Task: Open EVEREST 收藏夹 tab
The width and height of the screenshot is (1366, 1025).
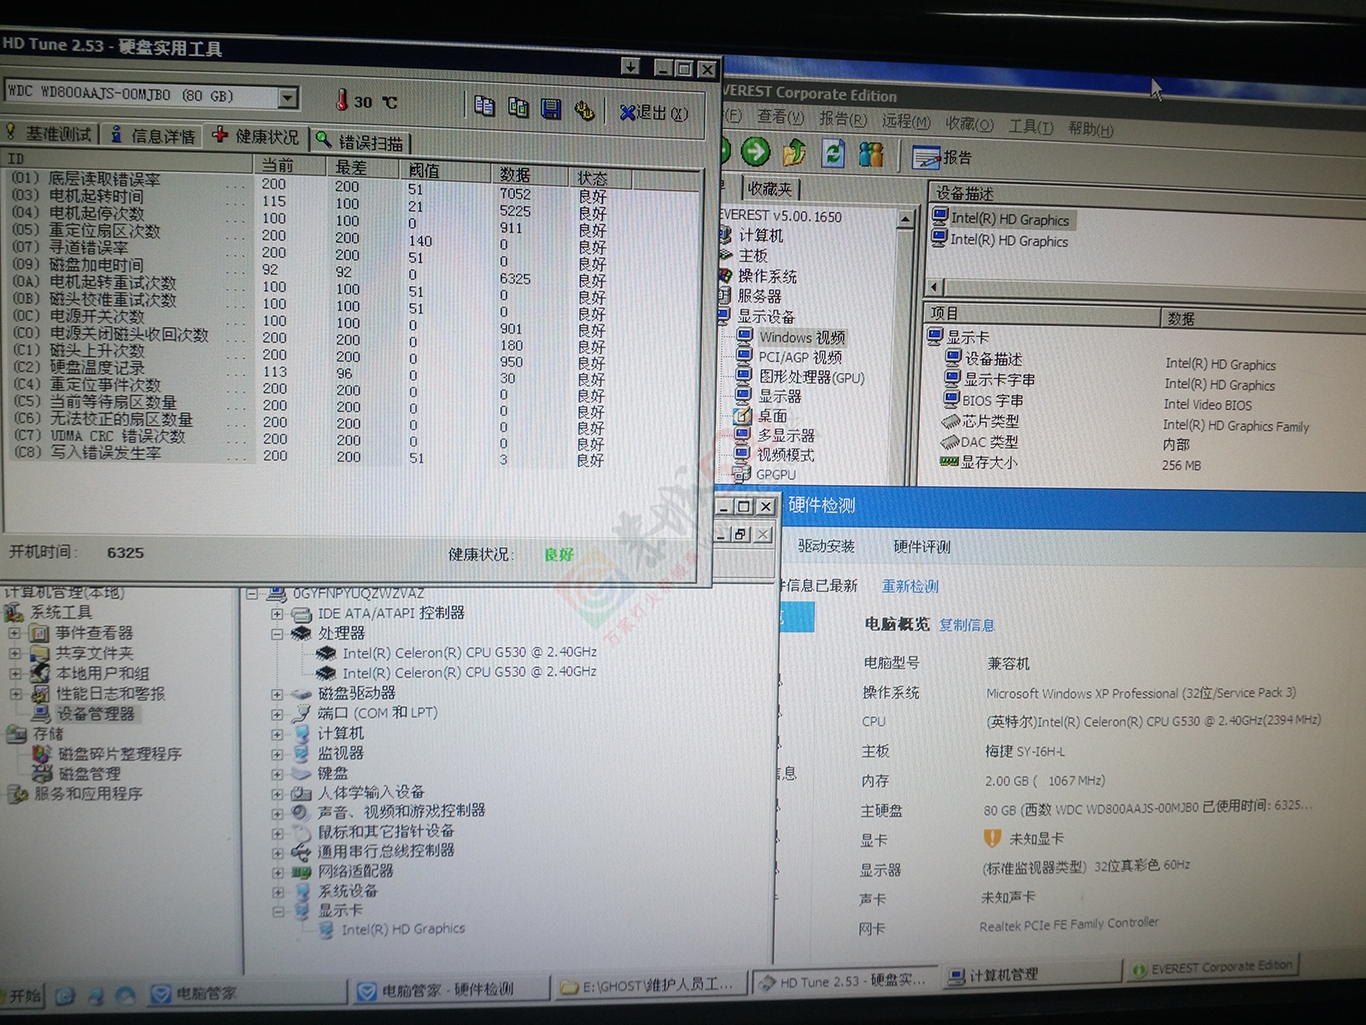Action: pos(770,188)
